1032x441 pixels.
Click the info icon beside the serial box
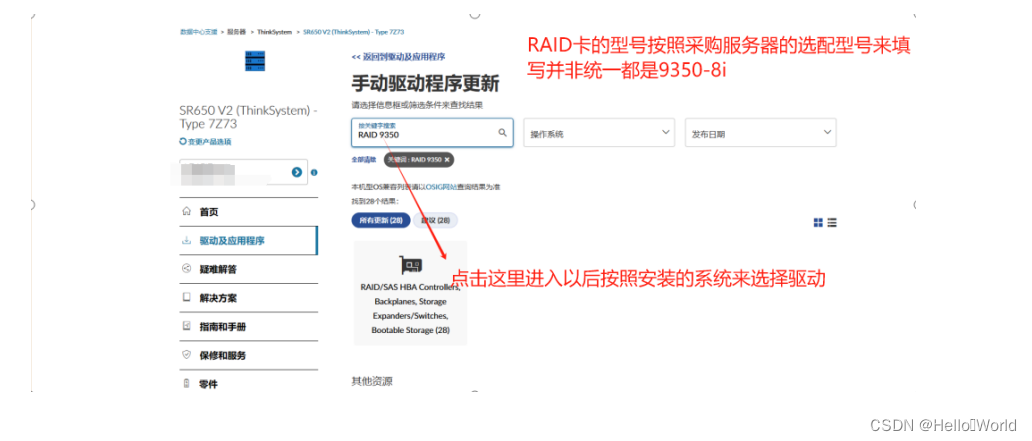(314, 172)
